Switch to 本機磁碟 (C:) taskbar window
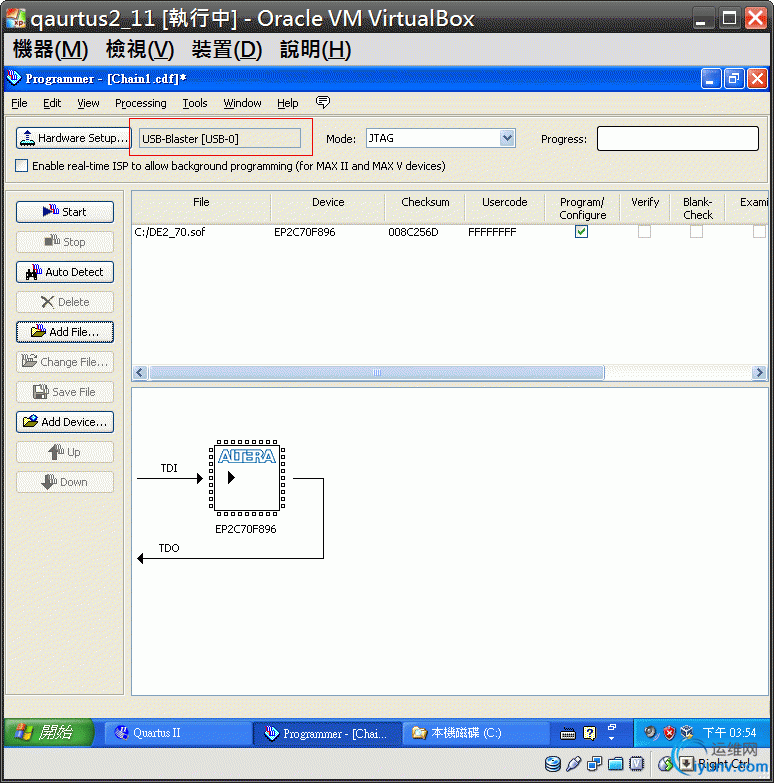The width and height of the screenshot is (774, 783). click(x=475, y=733)
